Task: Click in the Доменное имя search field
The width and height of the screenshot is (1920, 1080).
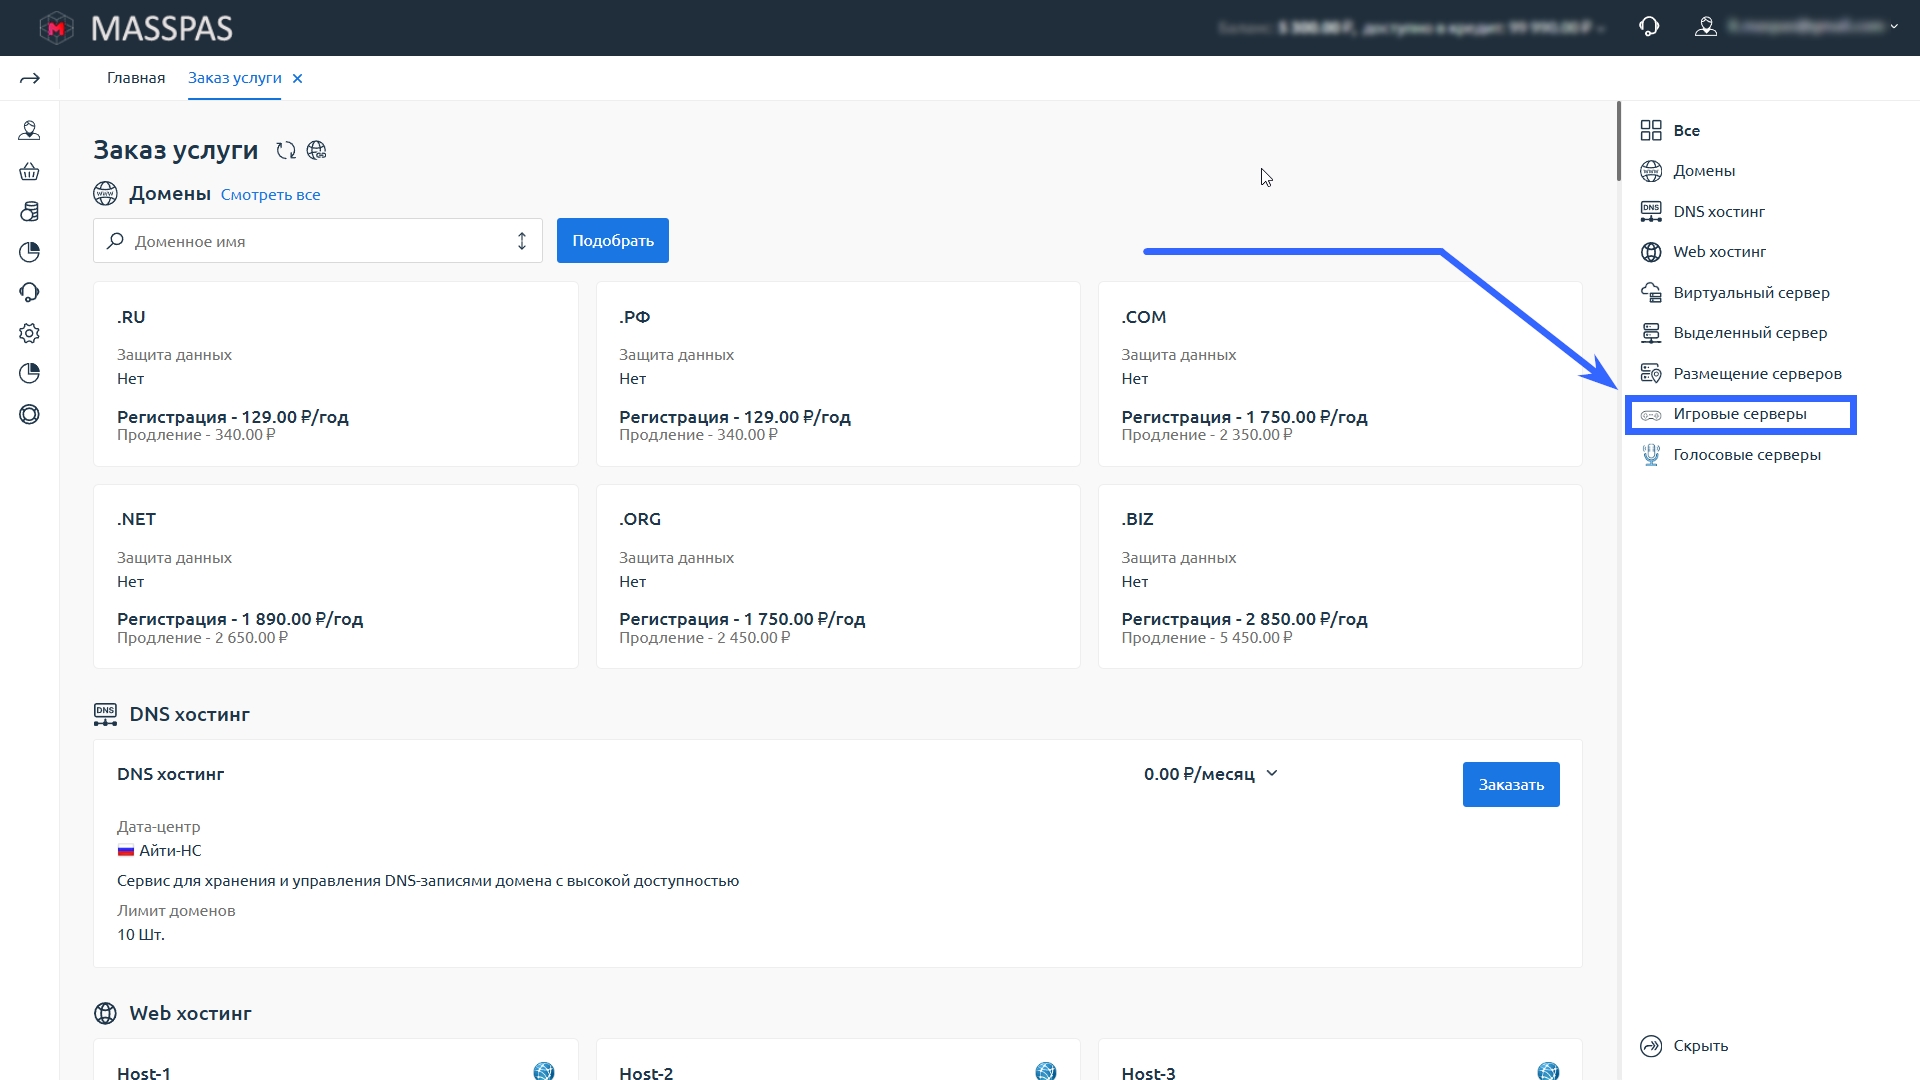Action: (x=310, y=241)
